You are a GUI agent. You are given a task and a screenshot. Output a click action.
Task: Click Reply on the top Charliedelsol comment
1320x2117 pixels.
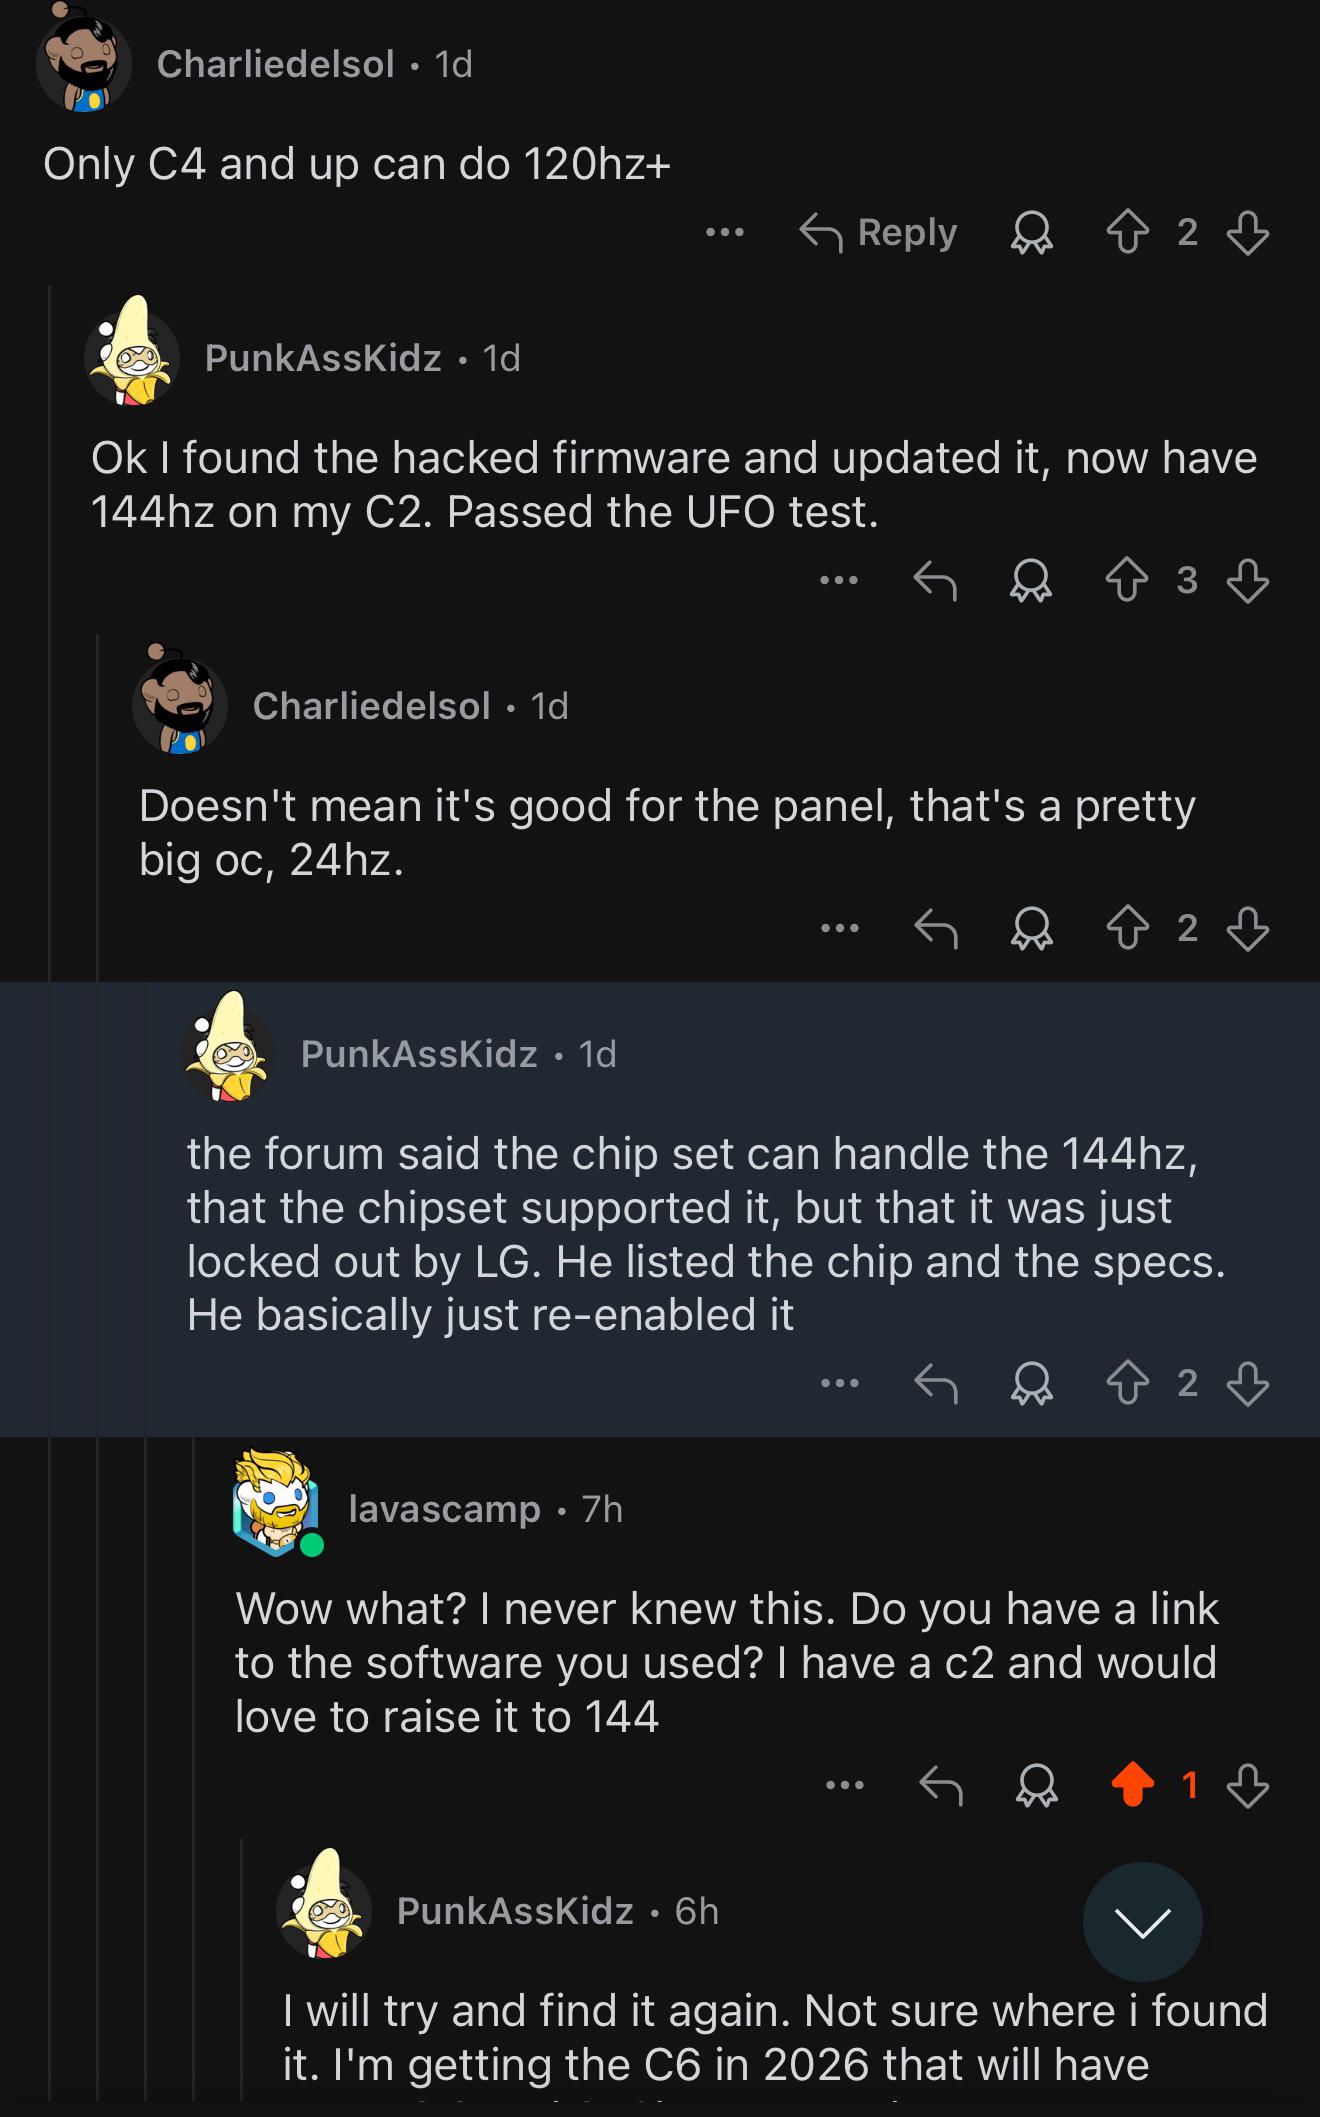click(879, 233)
